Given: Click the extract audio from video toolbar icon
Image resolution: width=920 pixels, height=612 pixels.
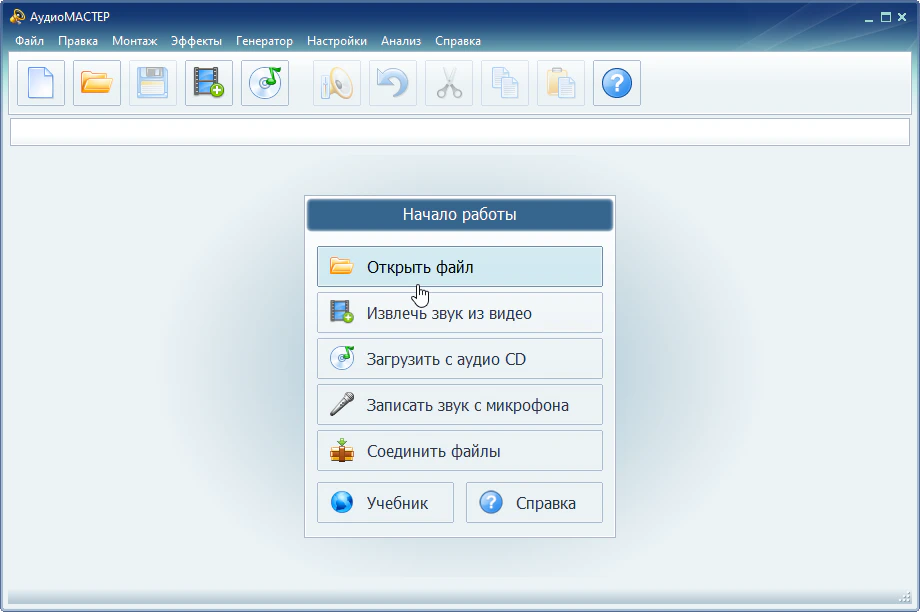Looking at the screenshot, I should 209,83.
